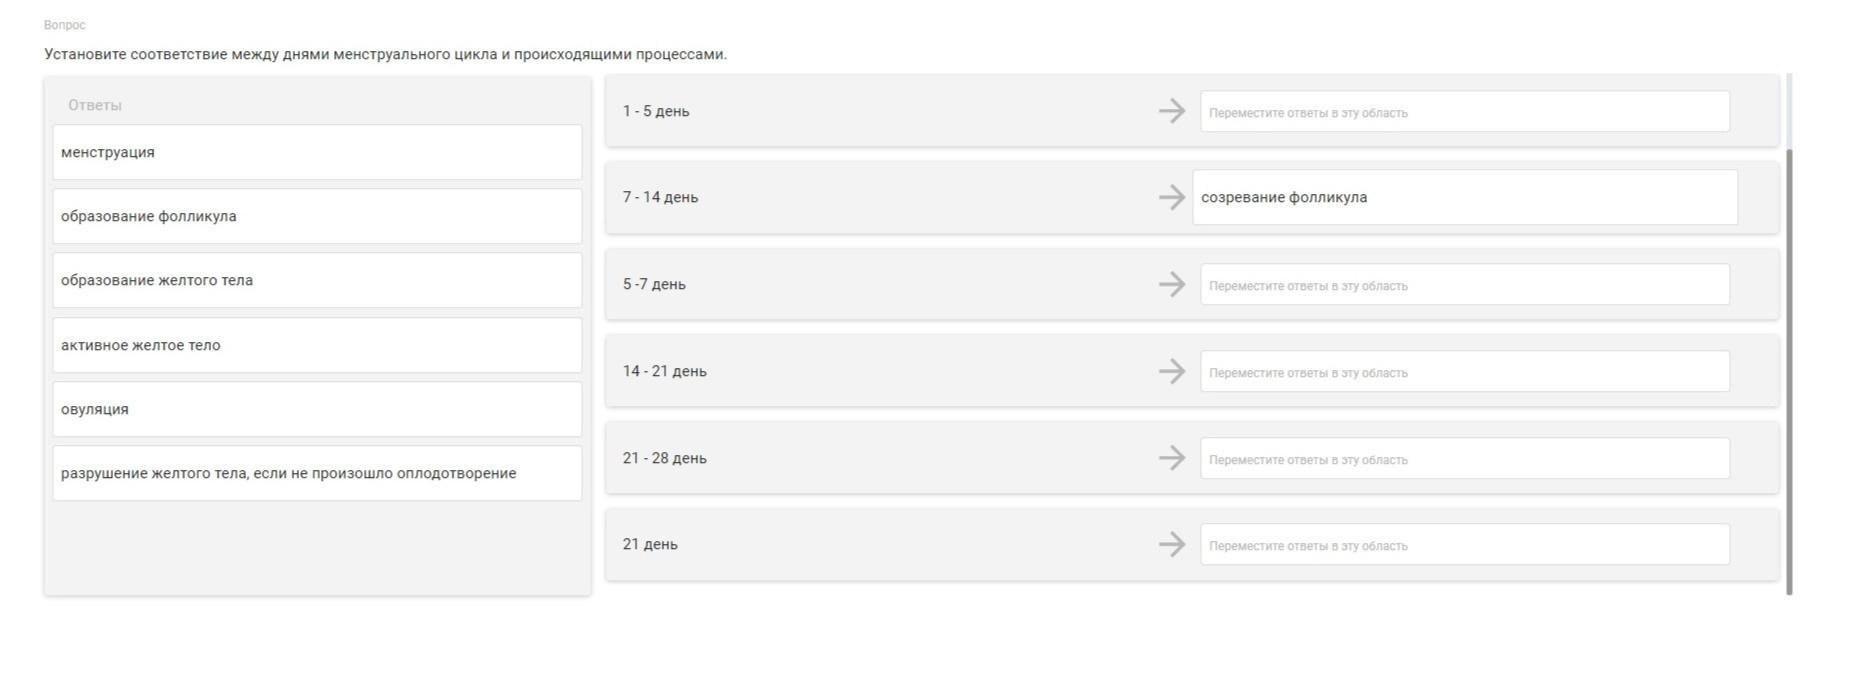Click the empty drop field for 5 -7 день
This screenshot has width=1859, height=674.
[1465, 284]
